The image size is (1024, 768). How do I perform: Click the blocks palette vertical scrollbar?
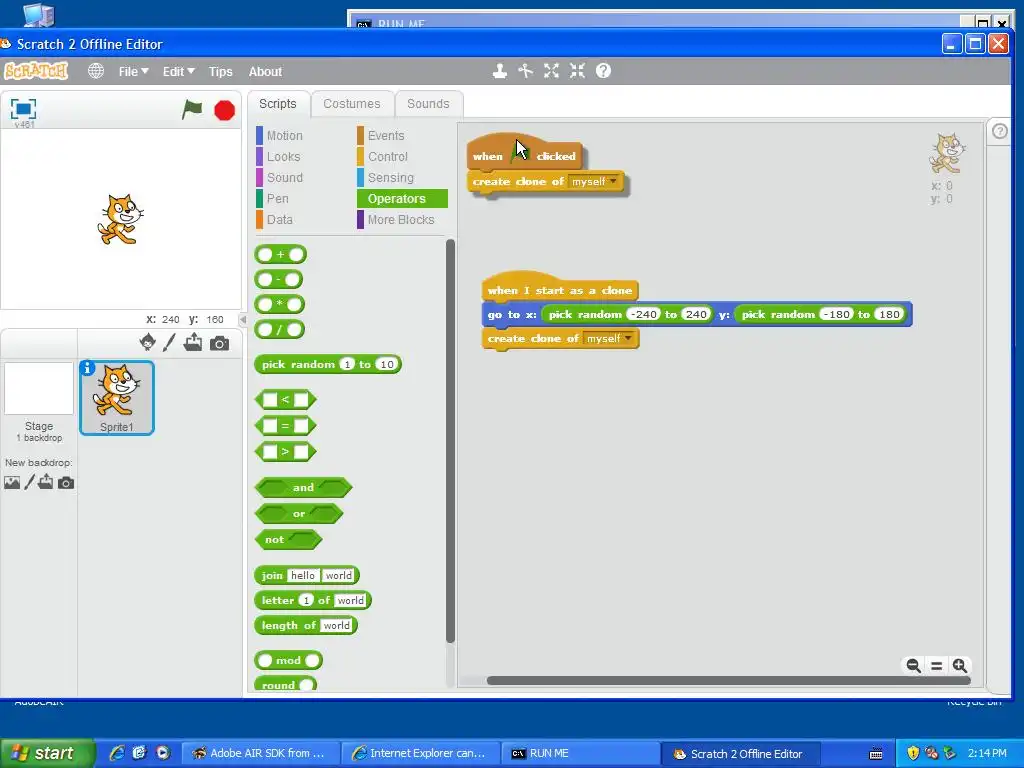[450, 441]
